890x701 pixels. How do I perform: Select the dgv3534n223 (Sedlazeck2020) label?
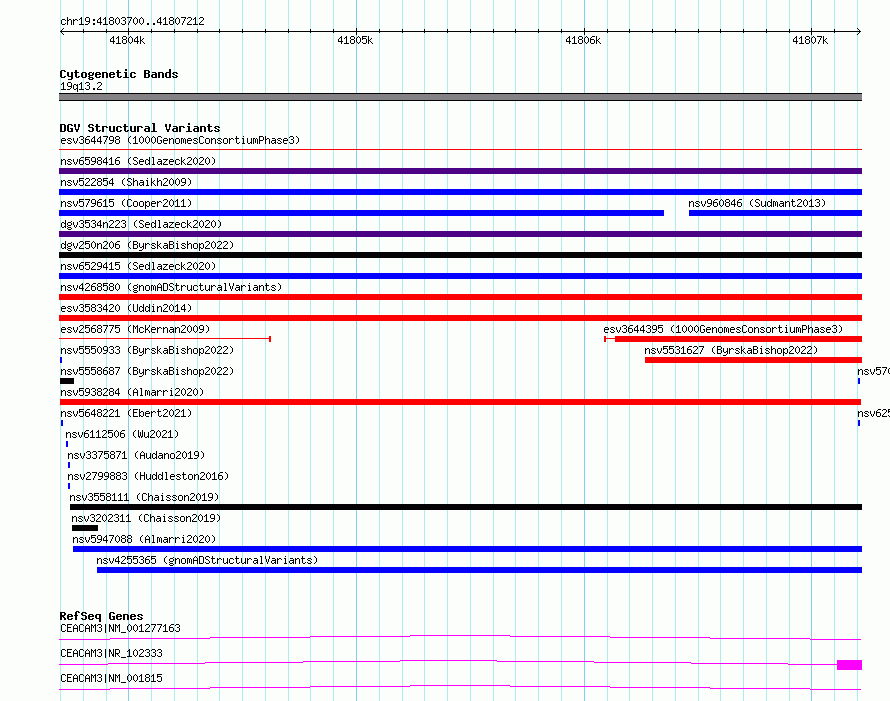(x=141, y=224)
